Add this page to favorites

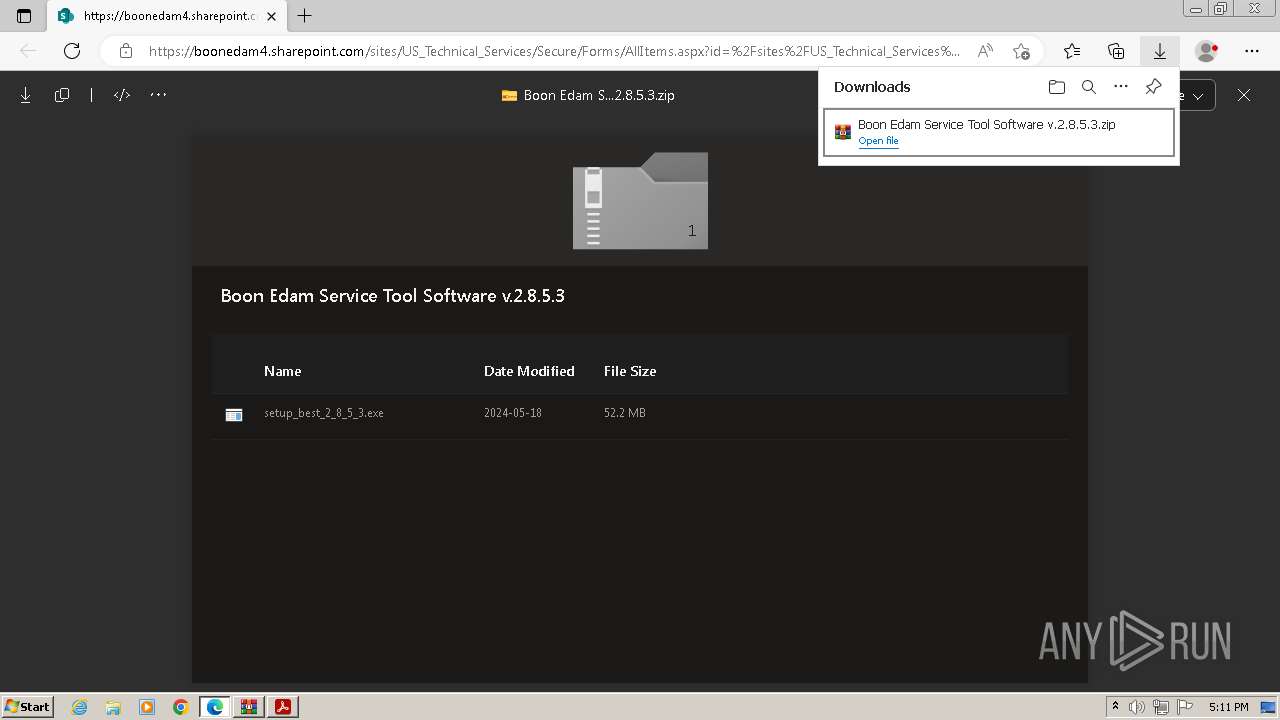pyautogui.click(x=1021, y=51)
